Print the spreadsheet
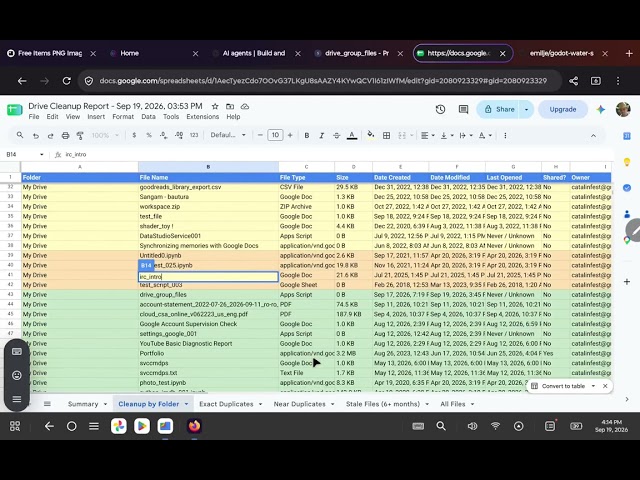Screen dimensions: 640x480 65,136
